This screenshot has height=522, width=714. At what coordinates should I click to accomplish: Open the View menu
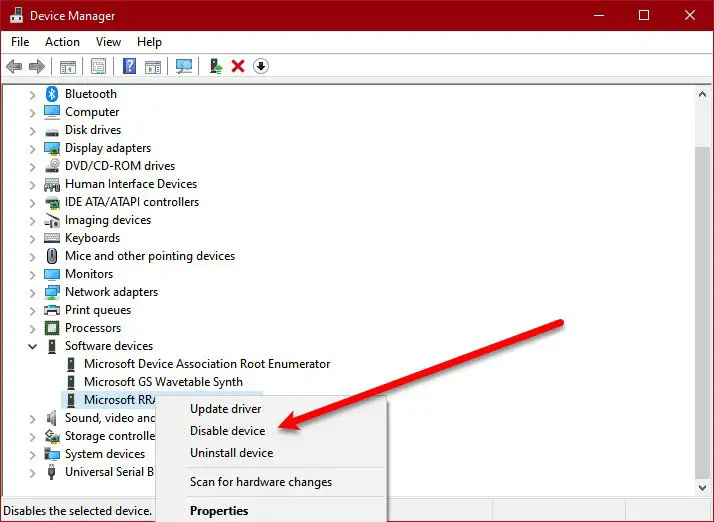(x=108, y=42)
